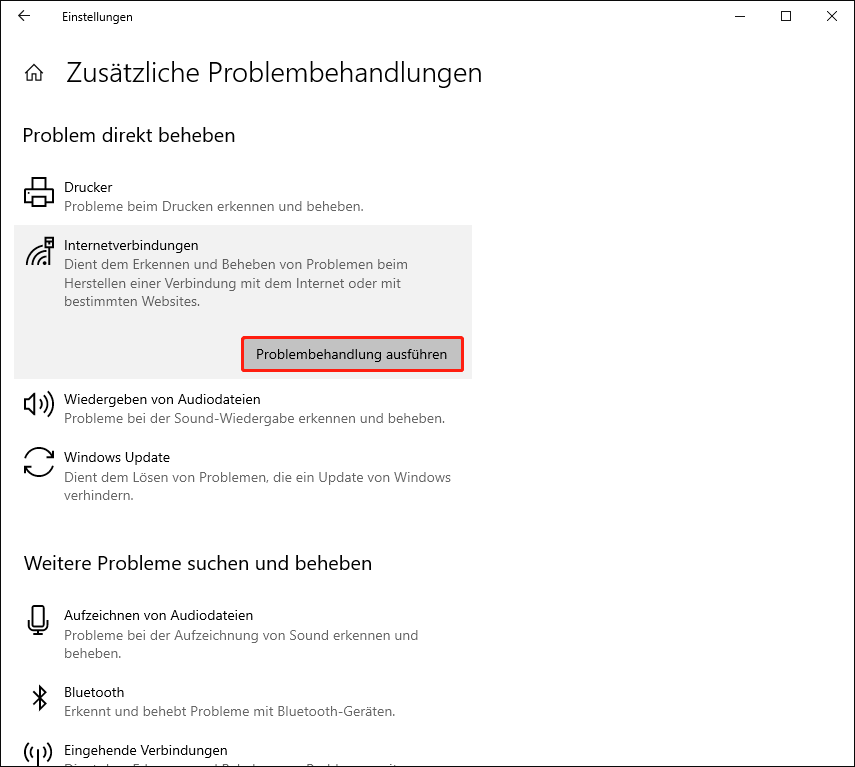Click the circular arrows Windows Update icon
The image size is (855, 767).
tap(38, 463)
